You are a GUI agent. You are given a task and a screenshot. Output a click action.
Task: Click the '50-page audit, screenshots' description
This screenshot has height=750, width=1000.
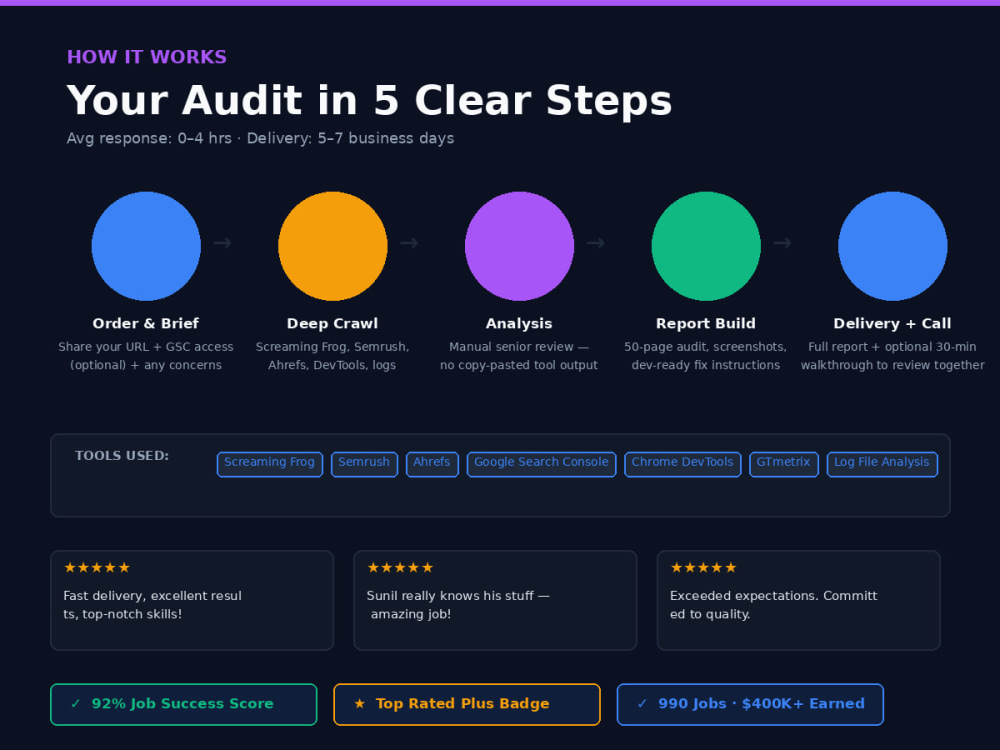(706, 356)
